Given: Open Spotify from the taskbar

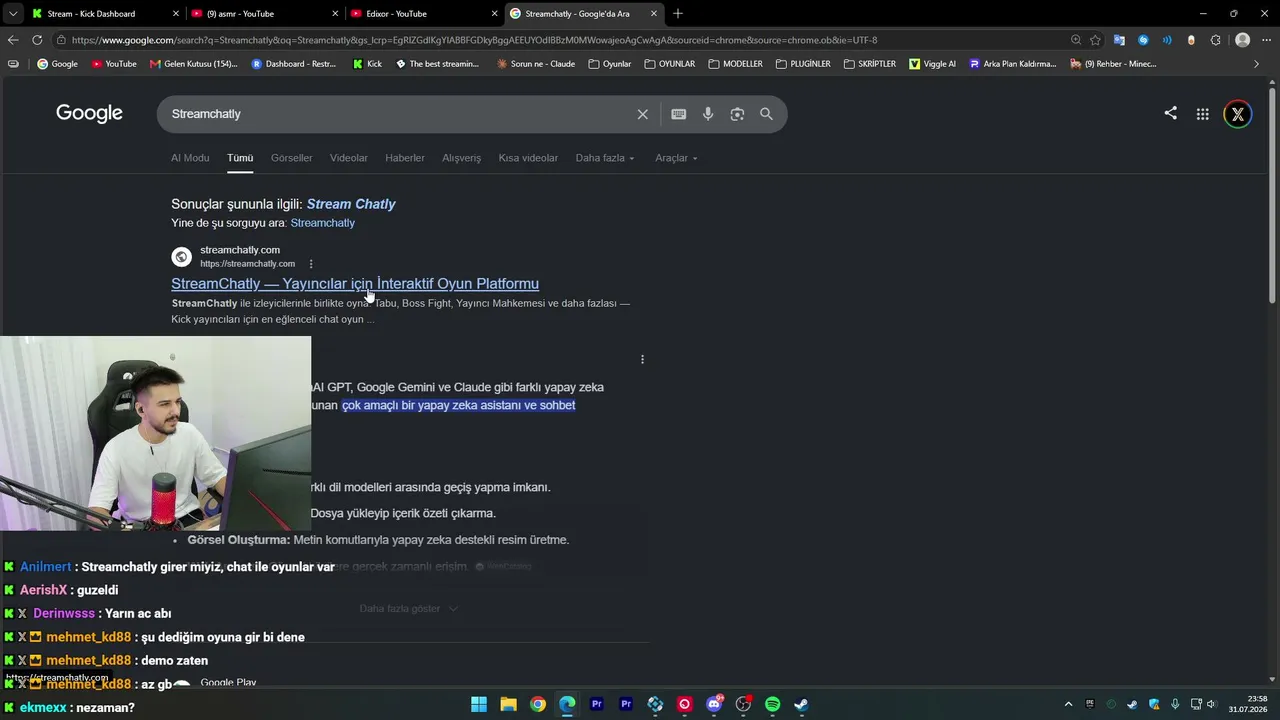Looking at the screenshot, I should point(773,704).
